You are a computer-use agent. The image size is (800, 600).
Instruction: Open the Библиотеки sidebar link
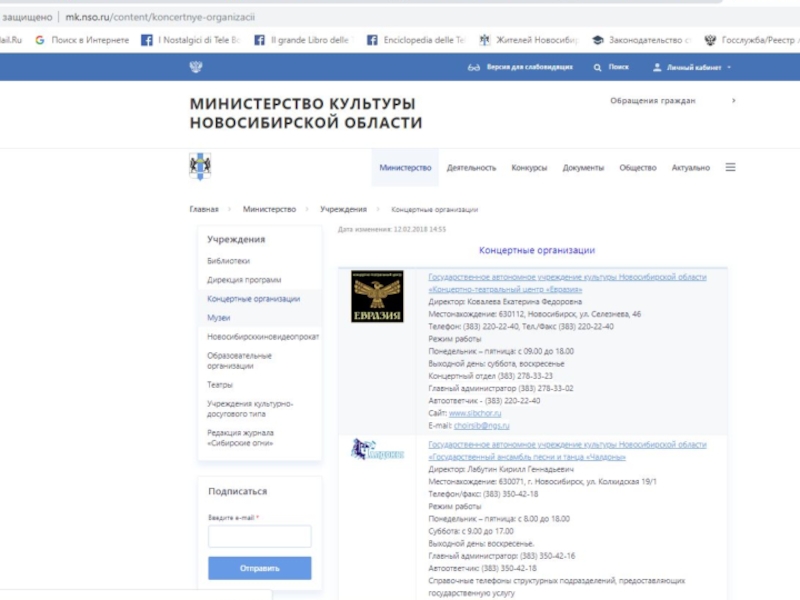pyautogui.click(x=229, y=261)
